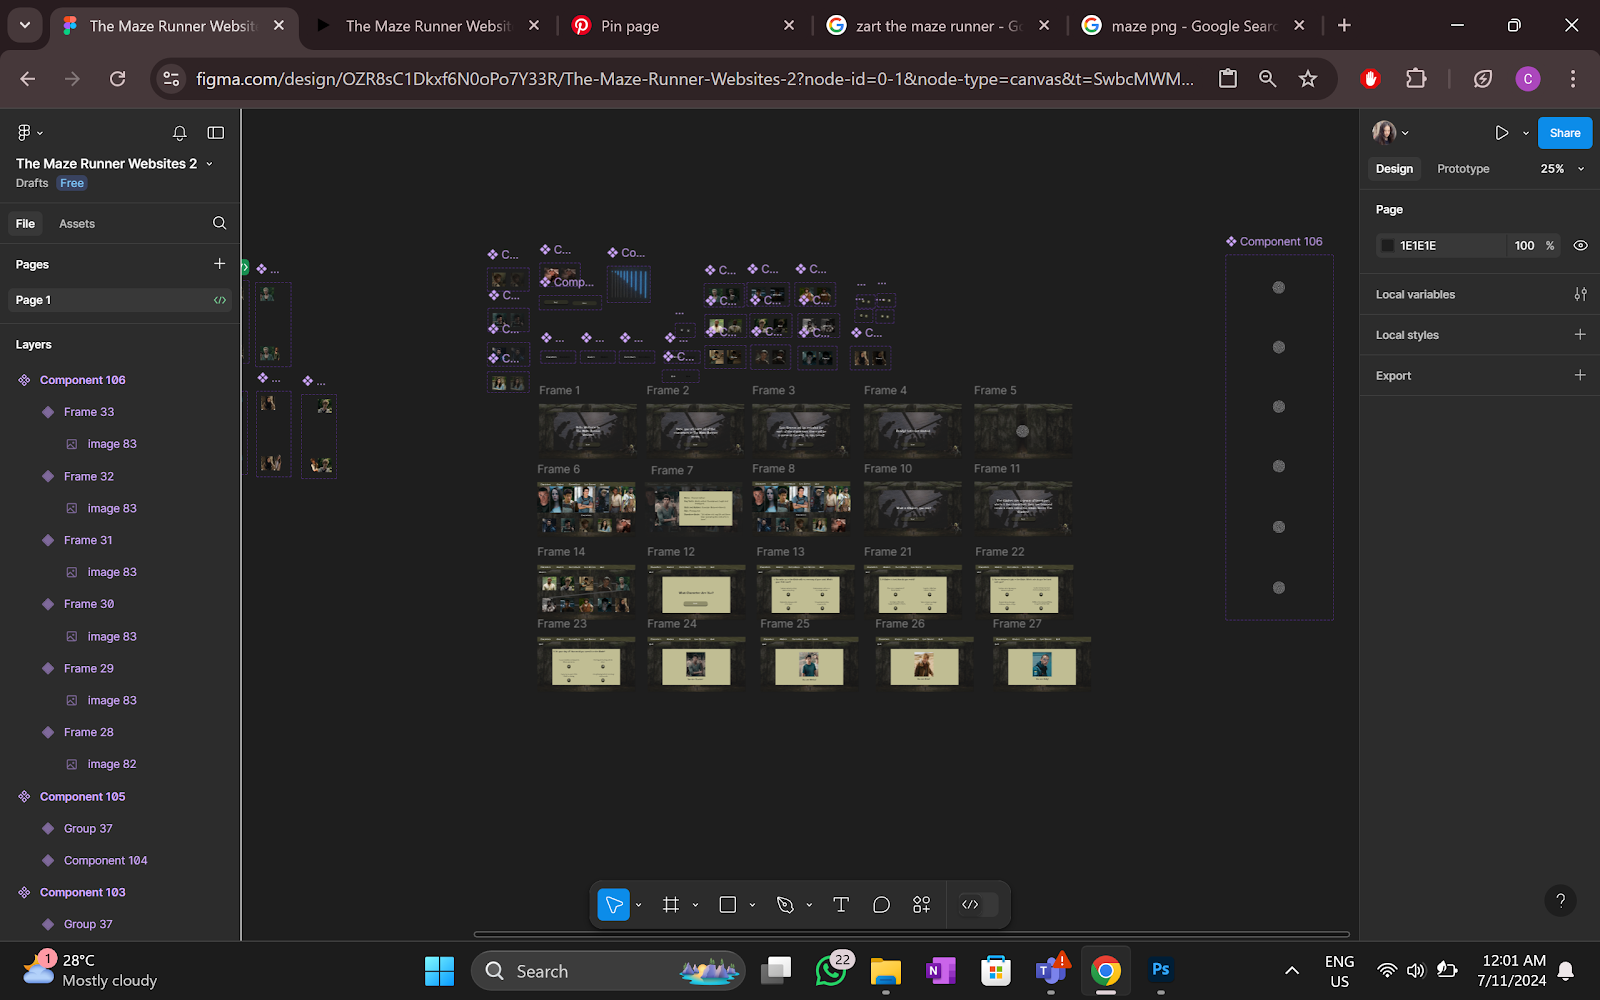
Task: Open Windows Start menu
Action: coord(439,971)
